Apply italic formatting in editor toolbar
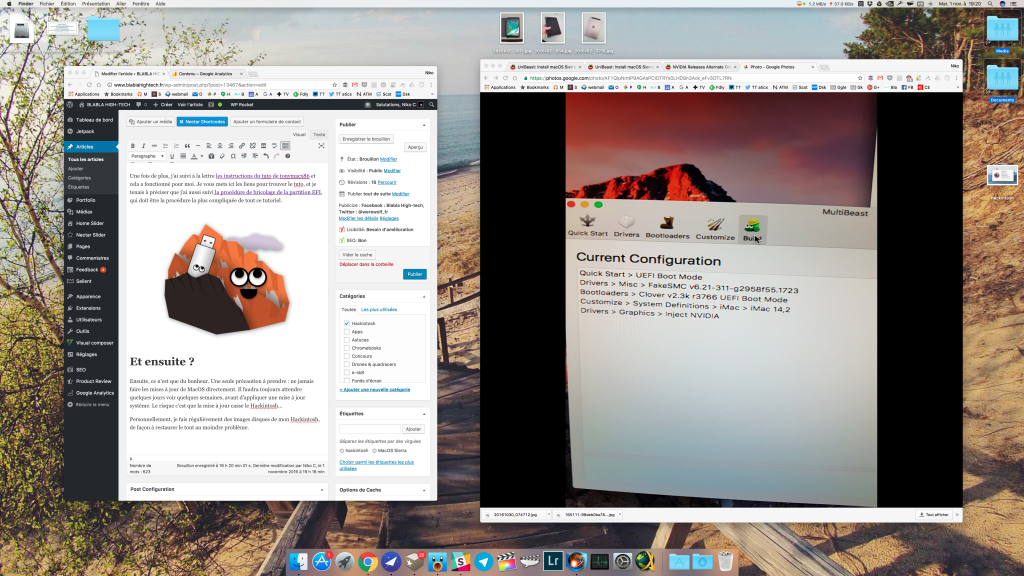1024x576 pixels. [x=144, y=146]
